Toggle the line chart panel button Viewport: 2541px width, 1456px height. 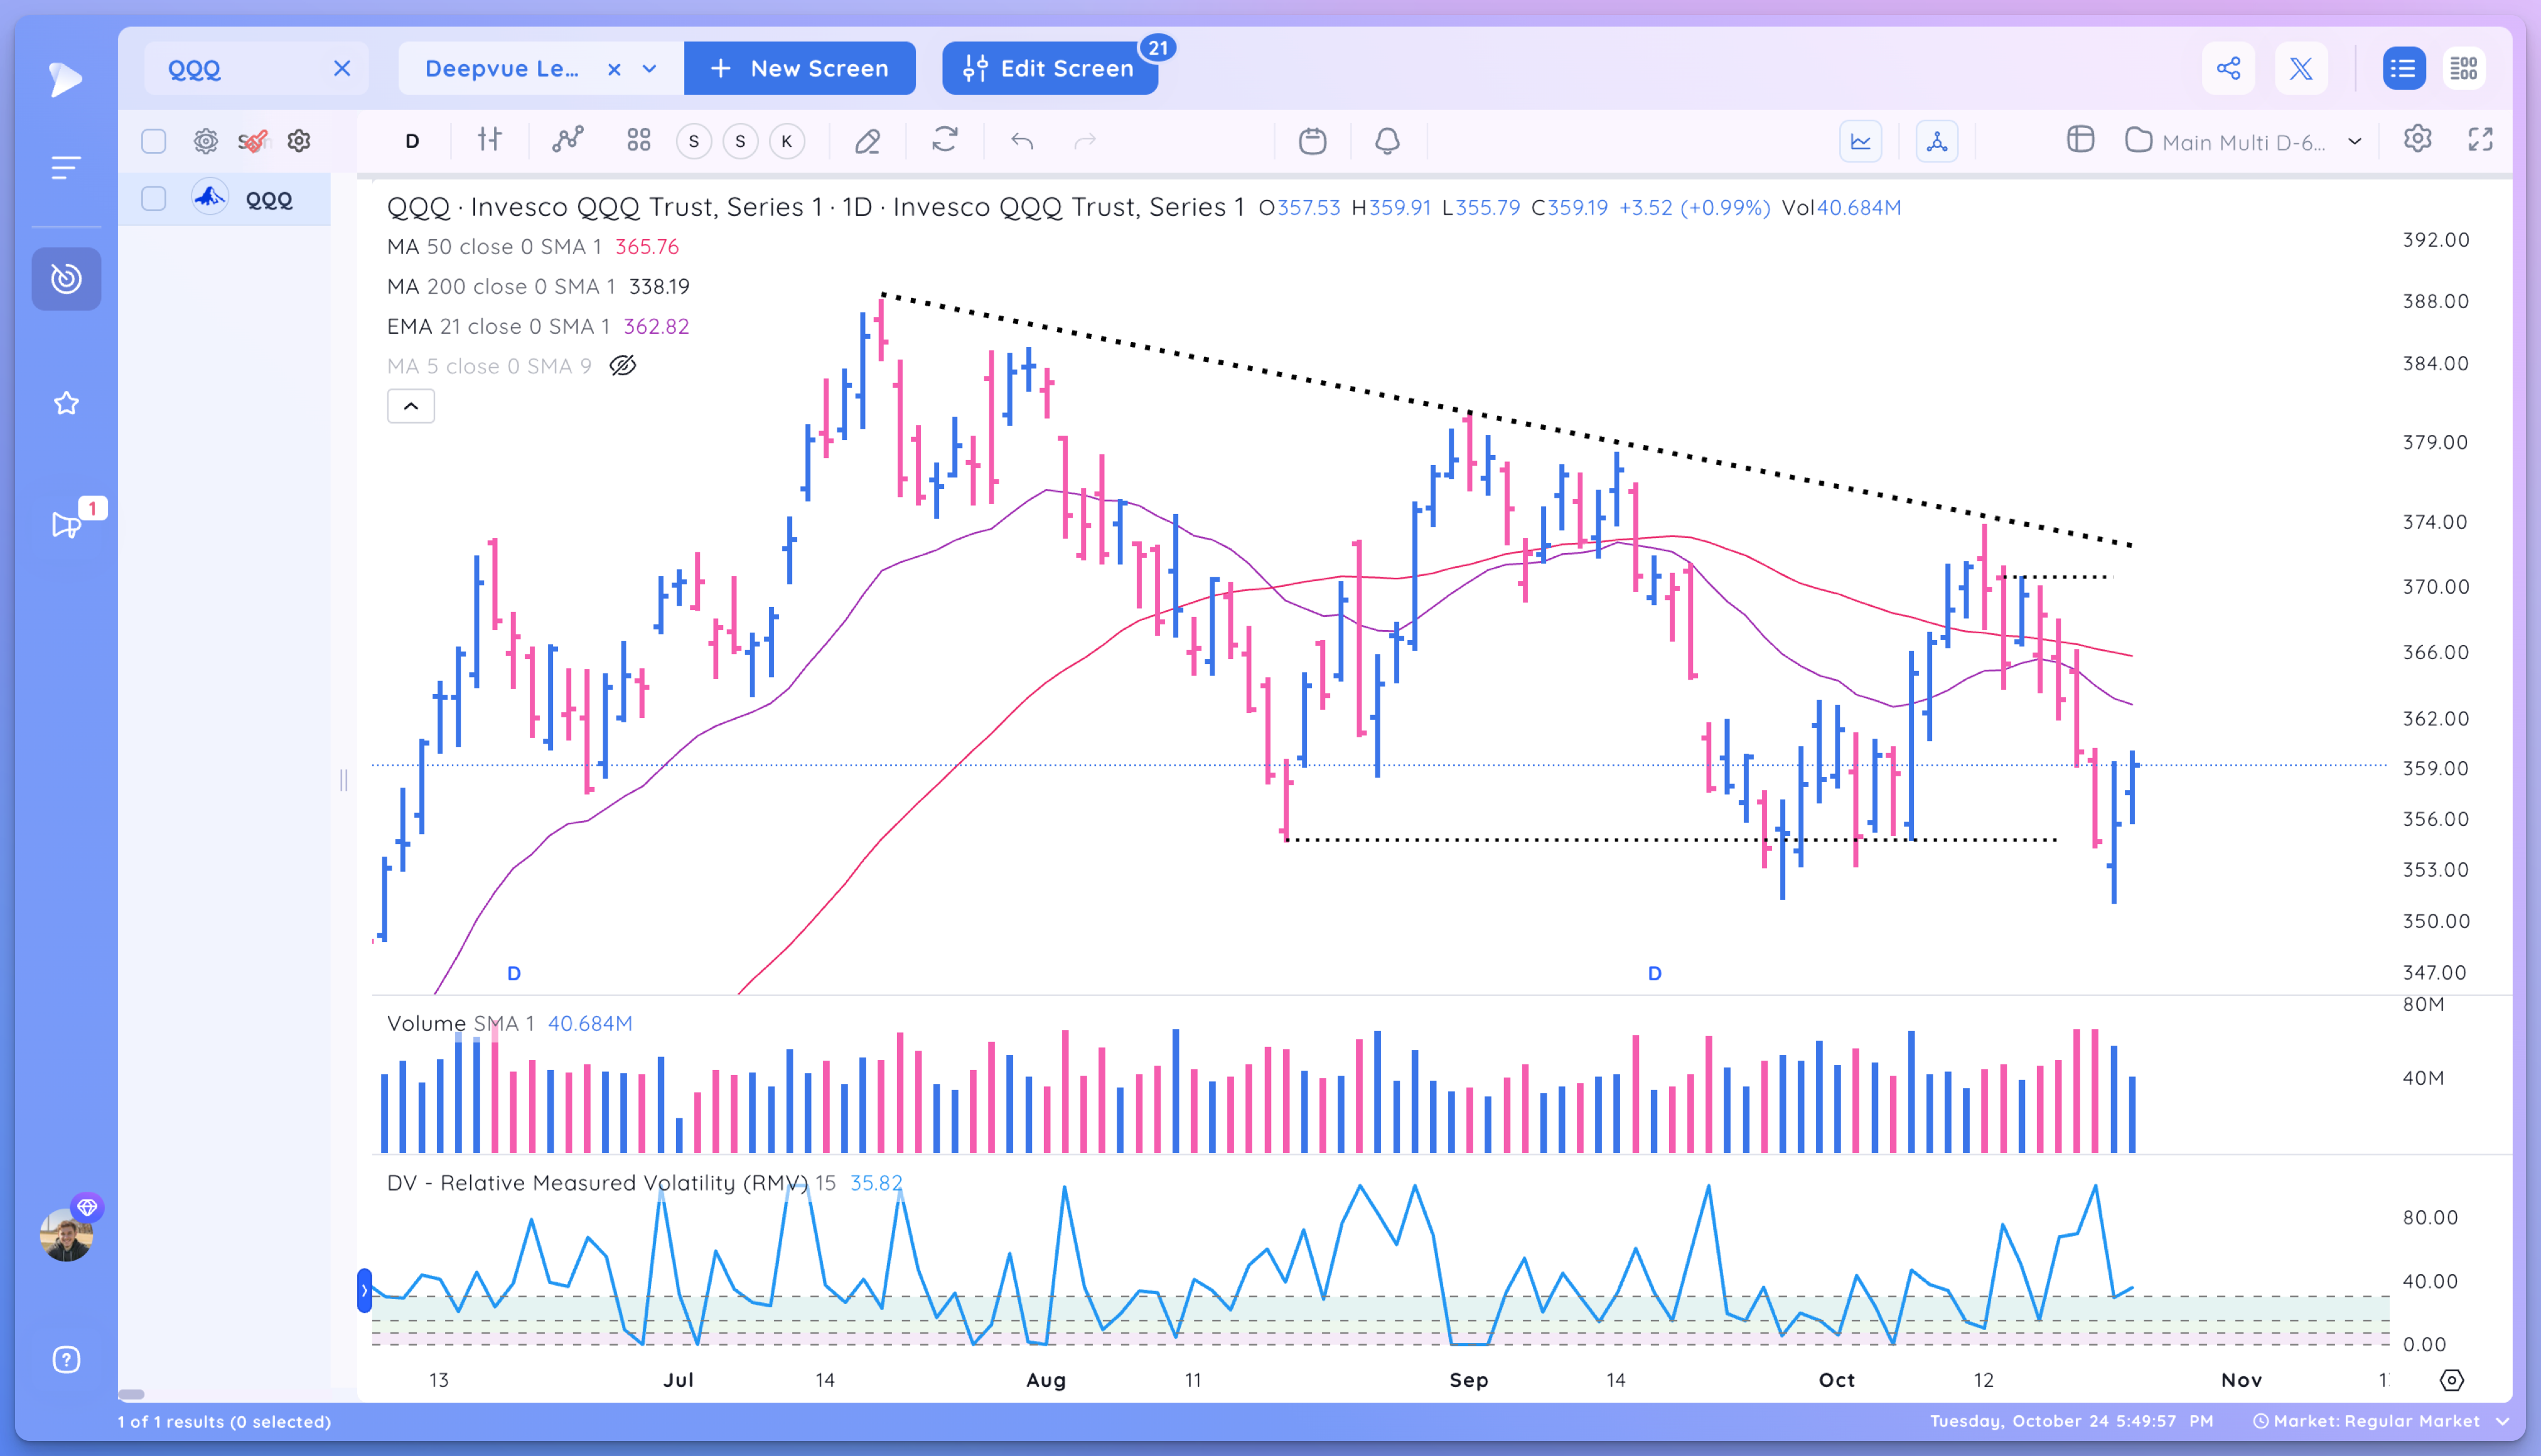pos(1860,141)
